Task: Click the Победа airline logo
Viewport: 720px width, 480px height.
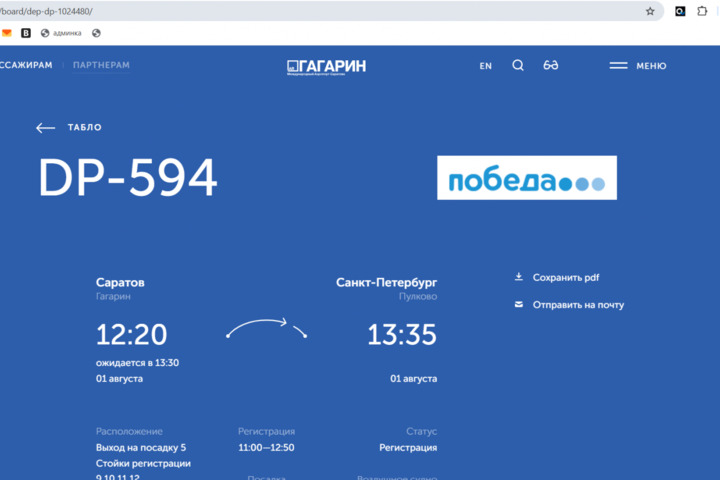Action: point(527,178)
